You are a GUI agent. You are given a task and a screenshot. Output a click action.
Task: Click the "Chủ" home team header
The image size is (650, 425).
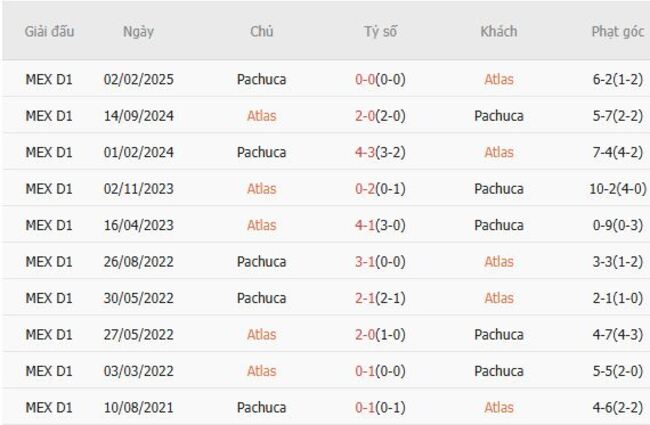point(262,31)
